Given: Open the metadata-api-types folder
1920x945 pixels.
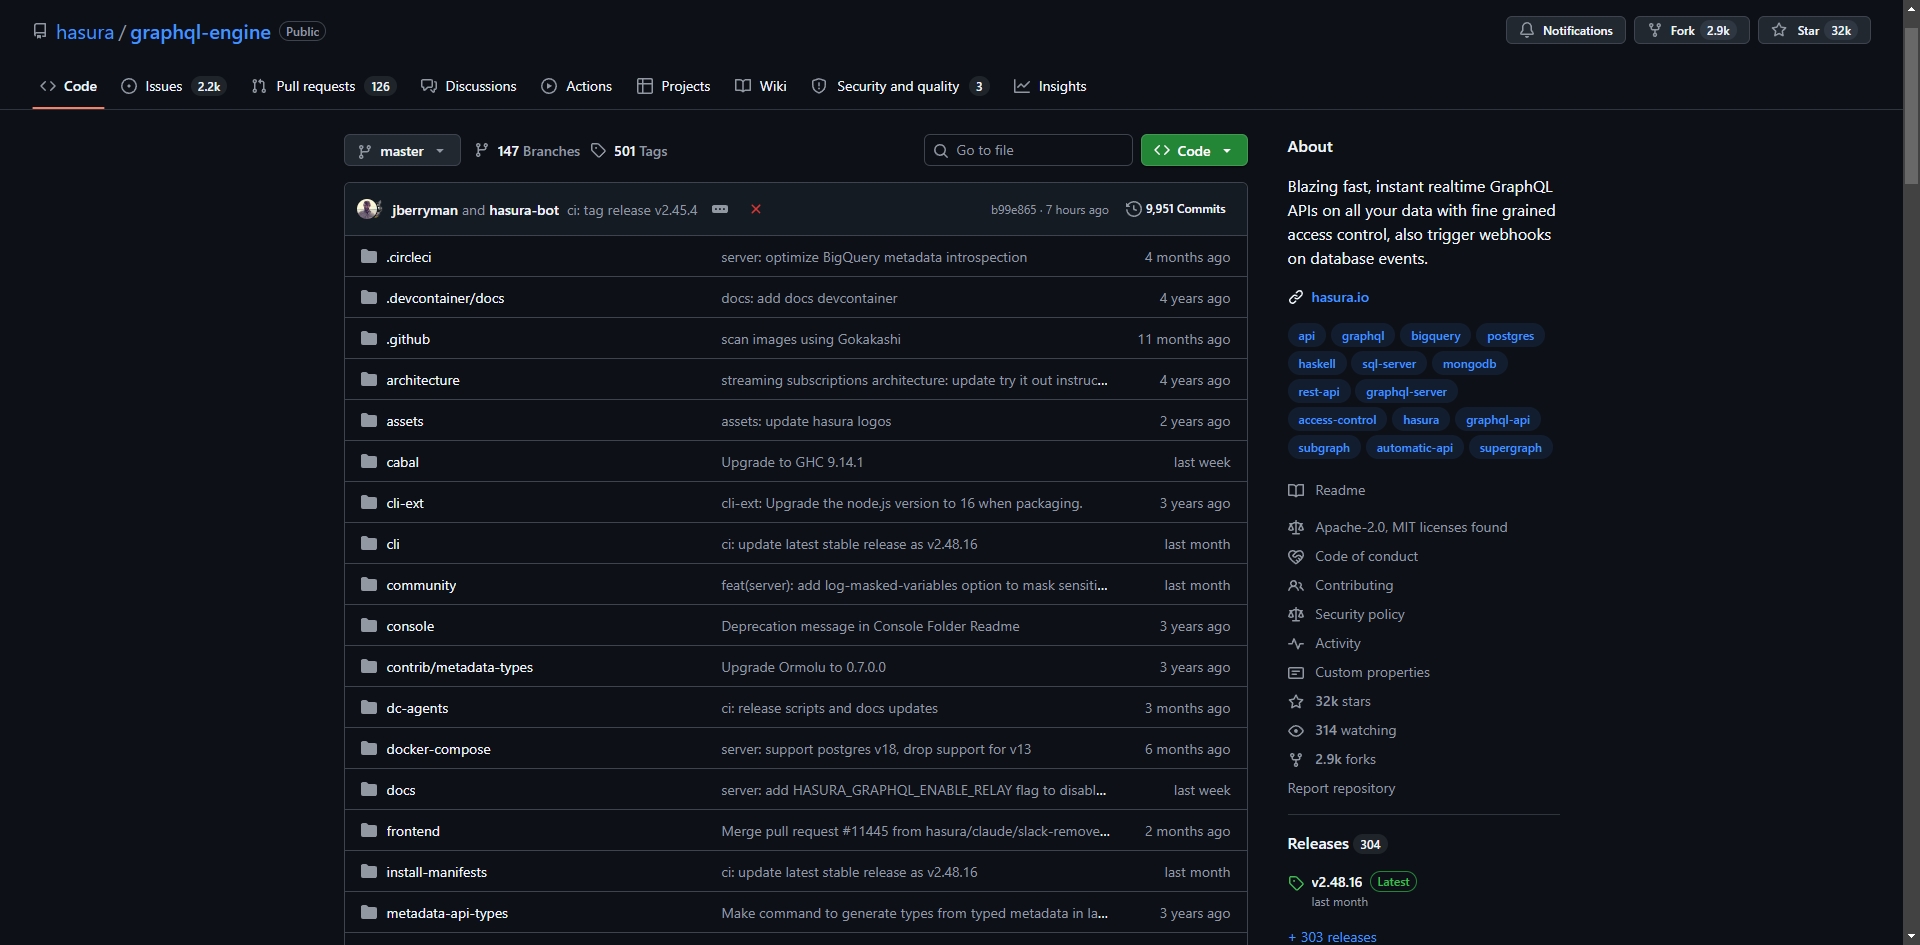Looking at the screenshot, I should click(x=447, y=913).
